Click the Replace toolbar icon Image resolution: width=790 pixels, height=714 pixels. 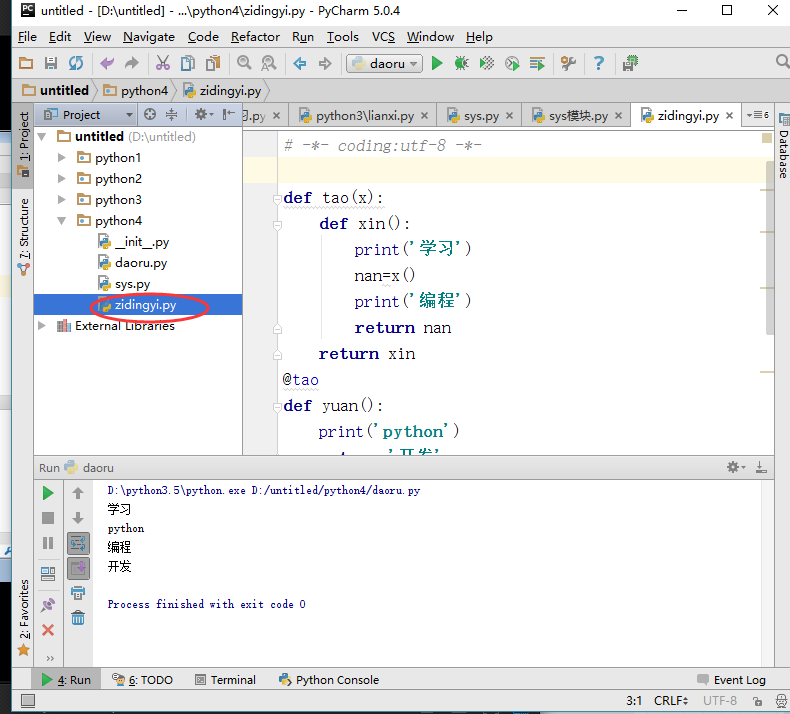[x=269, y=63]
